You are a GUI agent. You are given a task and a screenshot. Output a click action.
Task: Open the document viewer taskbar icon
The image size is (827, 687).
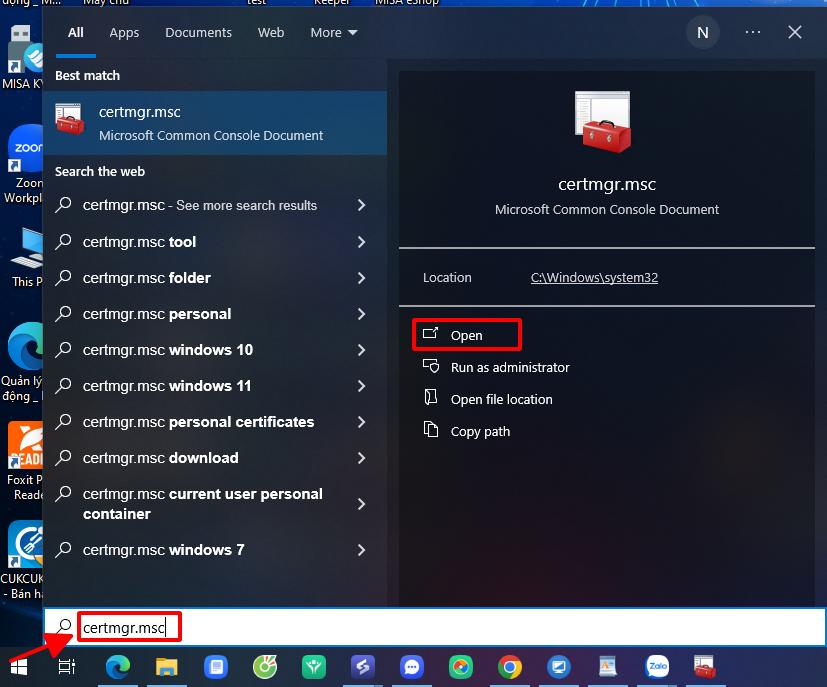(608, 667)
